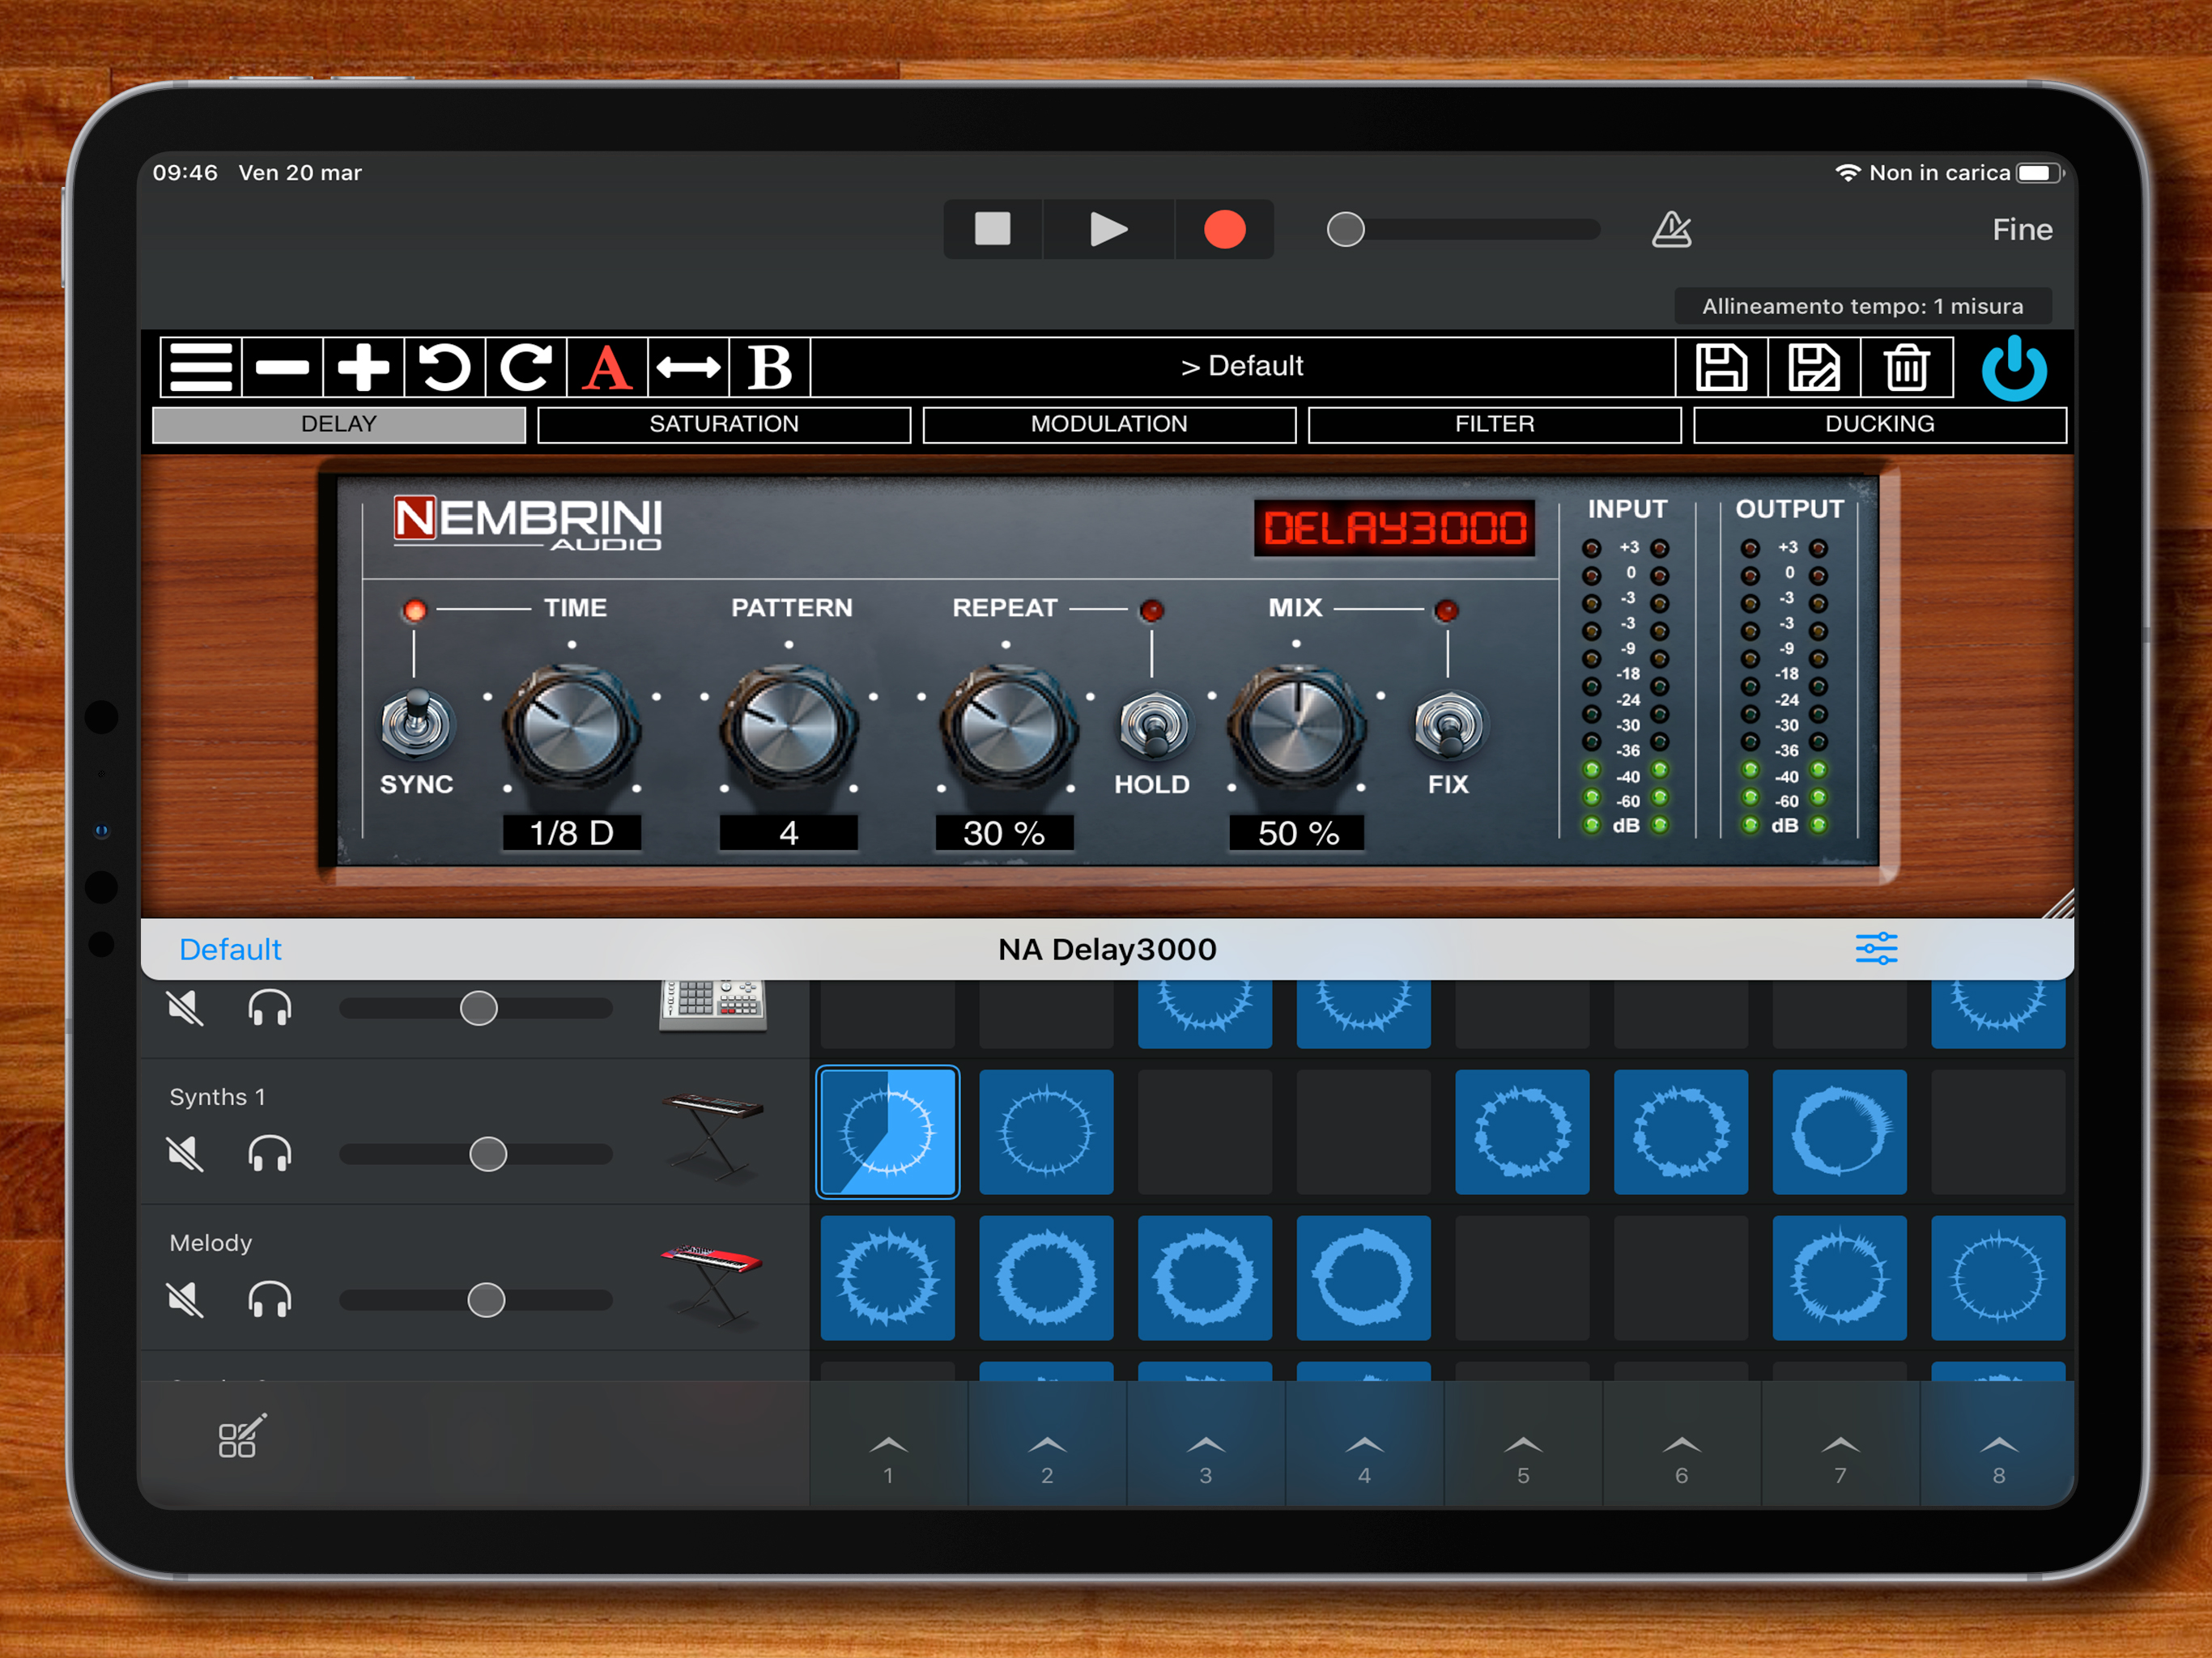Image resolution: width=2212 pixels, height=1658 pixels.
Task: Tap Allineamento tempo: 1 misura
Action: [1863, 306]
